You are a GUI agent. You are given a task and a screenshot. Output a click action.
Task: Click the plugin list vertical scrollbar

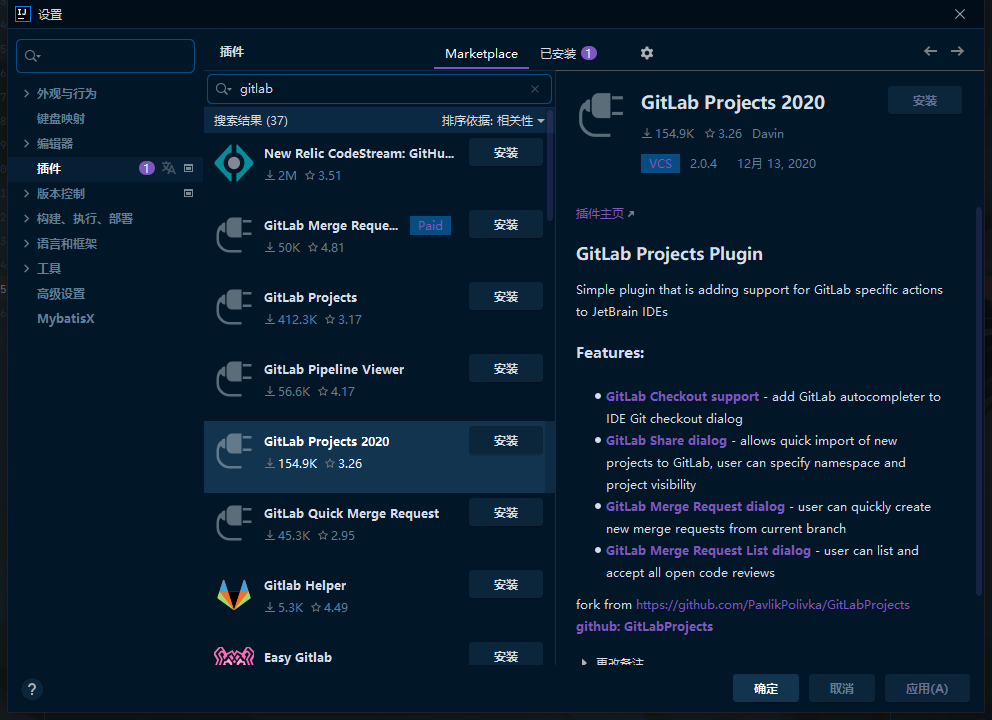point(550,166)
